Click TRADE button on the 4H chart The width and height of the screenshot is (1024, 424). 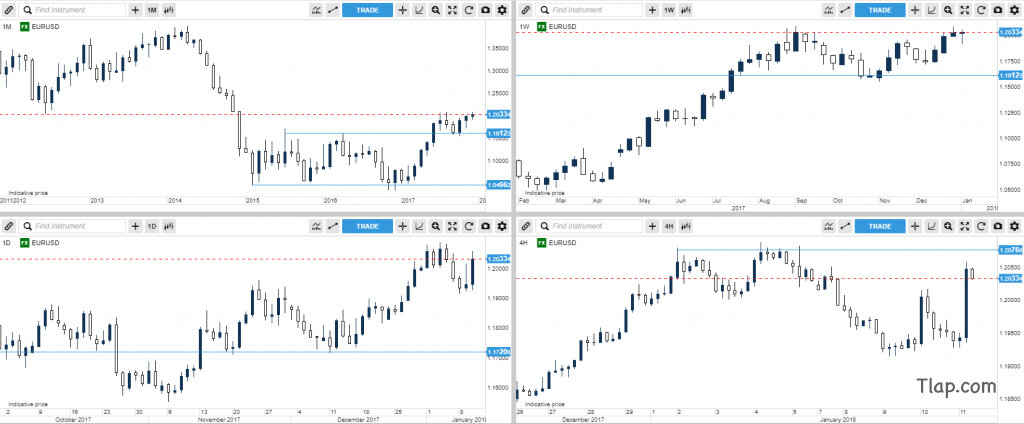pos(880,226)
